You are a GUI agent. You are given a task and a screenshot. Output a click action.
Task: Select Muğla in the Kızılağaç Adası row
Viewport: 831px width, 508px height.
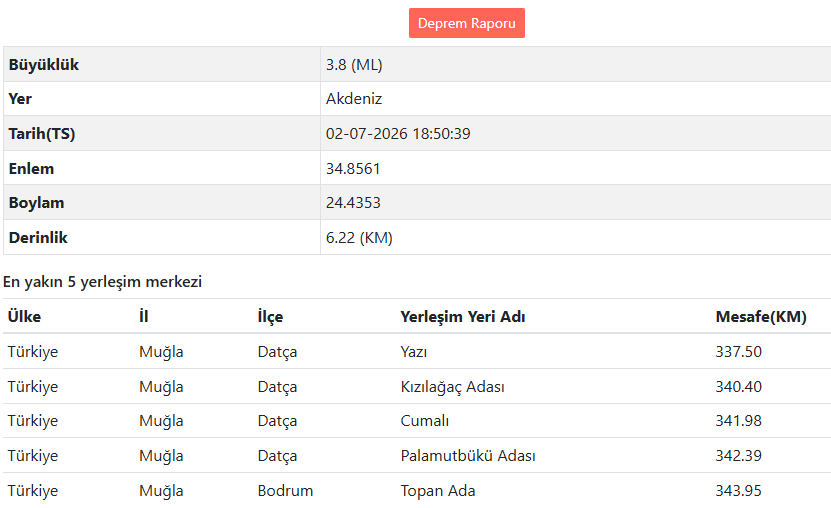pos(161,387)
